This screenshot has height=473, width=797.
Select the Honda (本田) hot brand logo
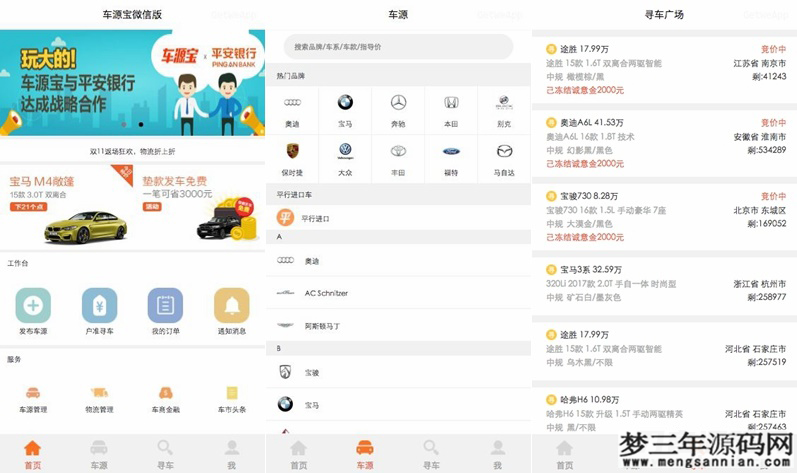coord(451,102)
